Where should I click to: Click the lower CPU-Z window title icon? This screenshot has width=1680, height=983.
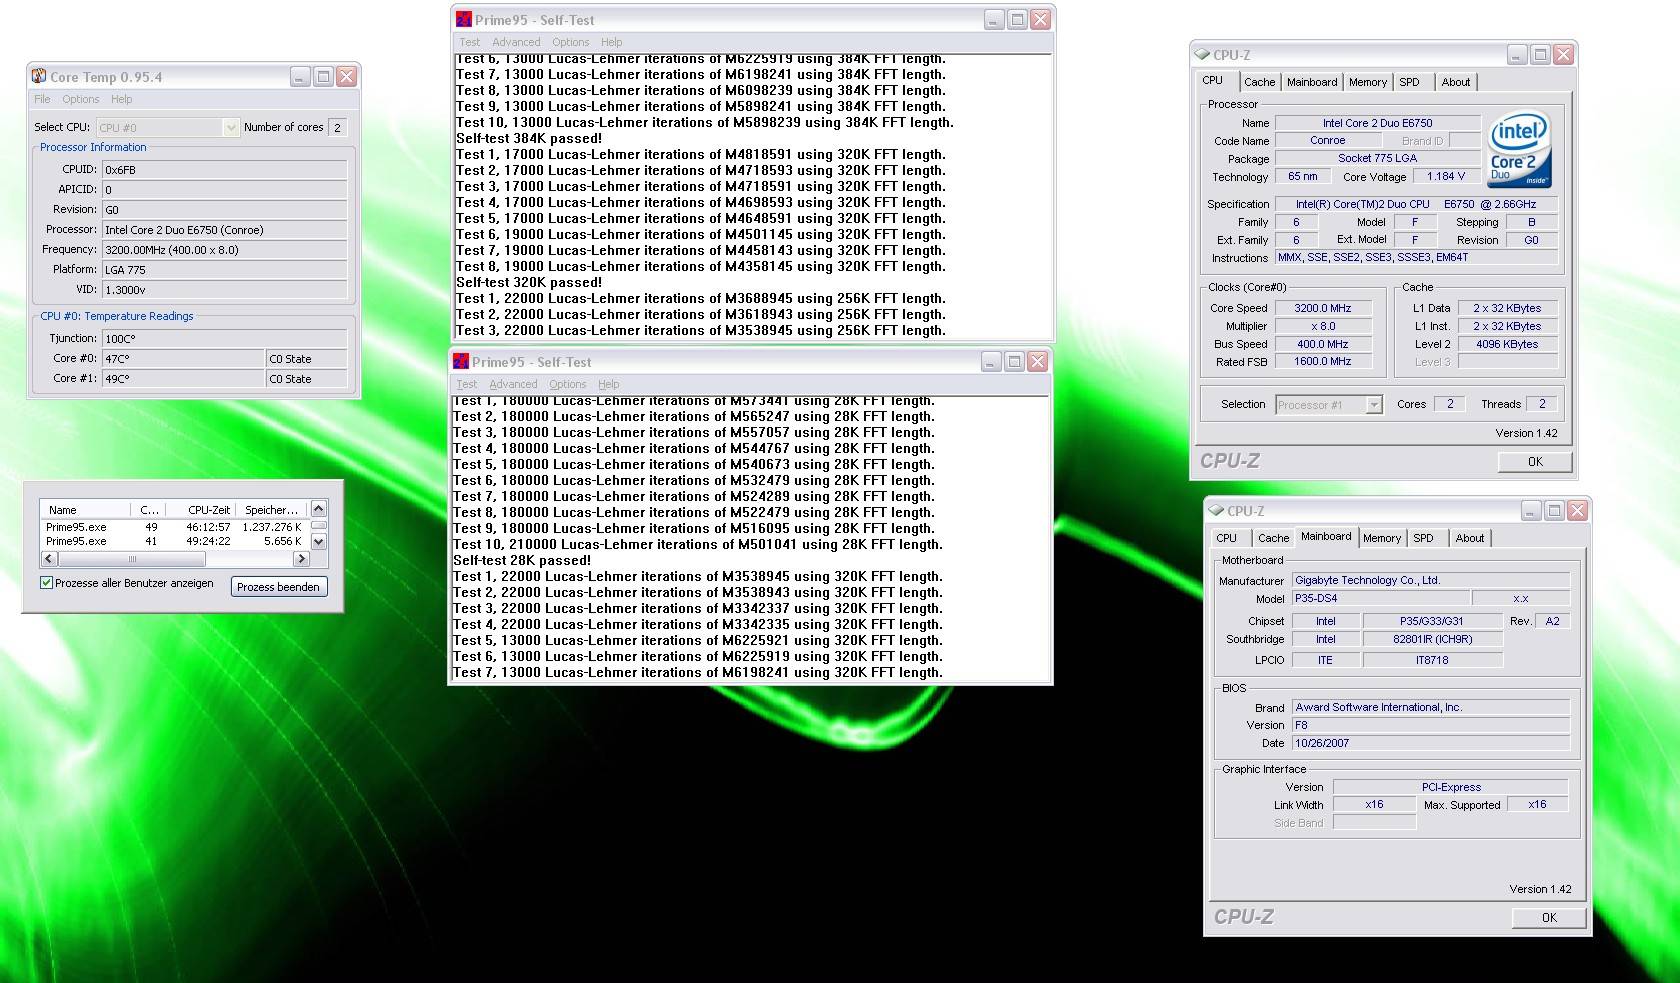tap(1215, 510)
